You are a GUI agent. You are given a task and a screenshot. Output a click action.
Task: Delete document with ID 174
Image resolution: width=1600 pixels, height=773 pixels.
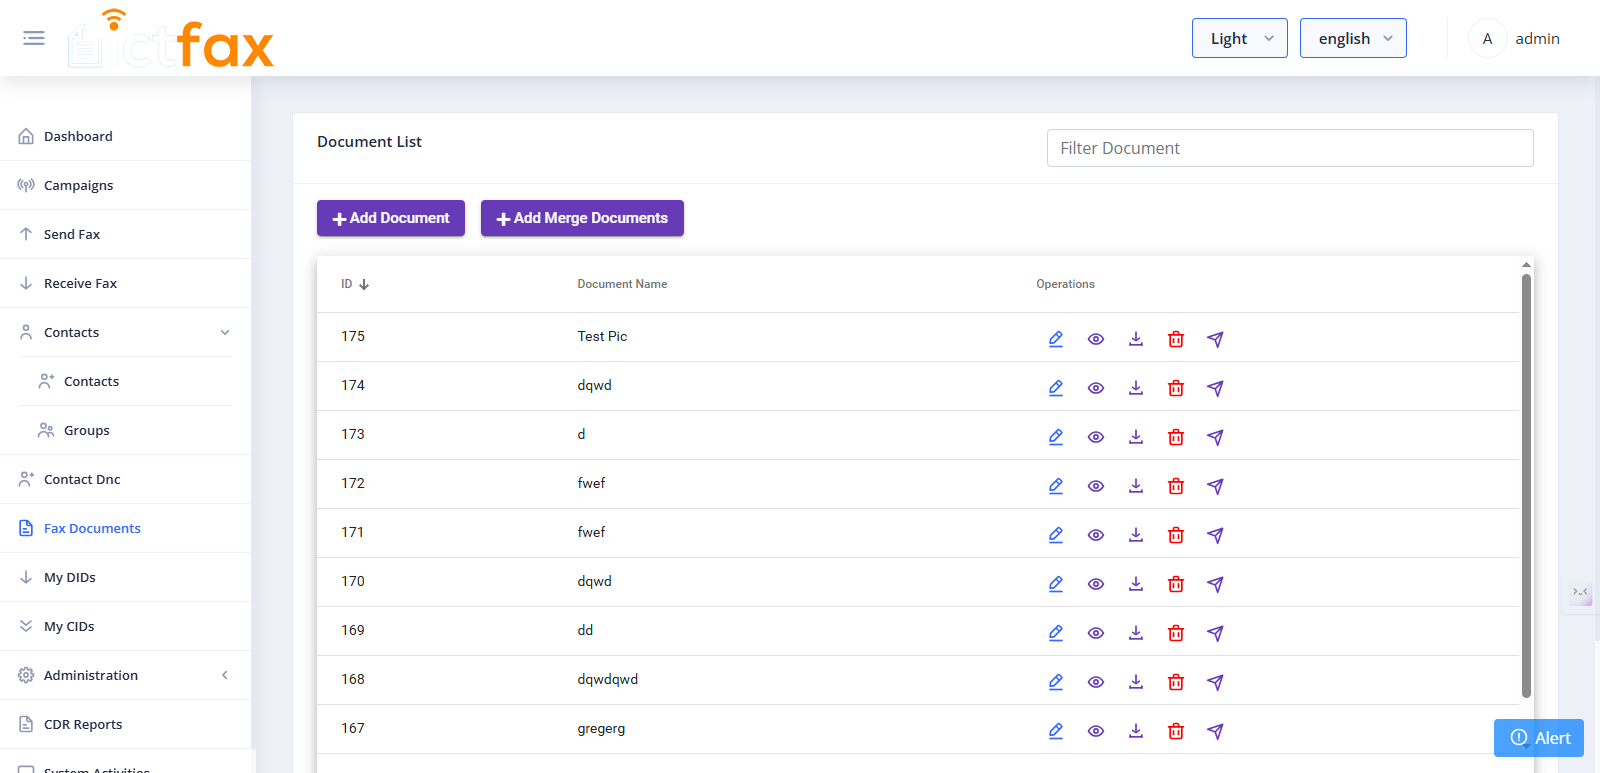1176,388
